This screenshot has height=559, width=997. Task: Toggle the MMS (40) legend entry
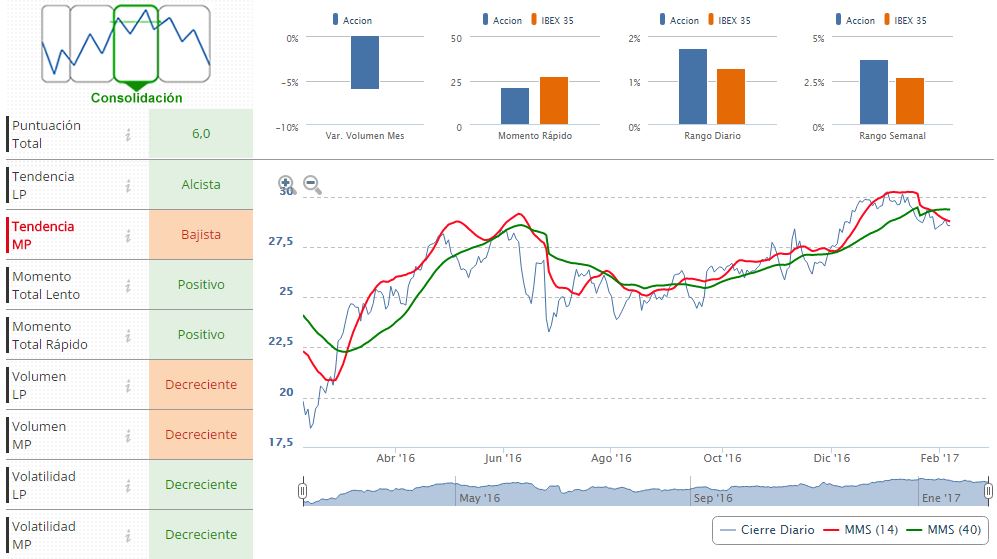[x=944, y=530]
